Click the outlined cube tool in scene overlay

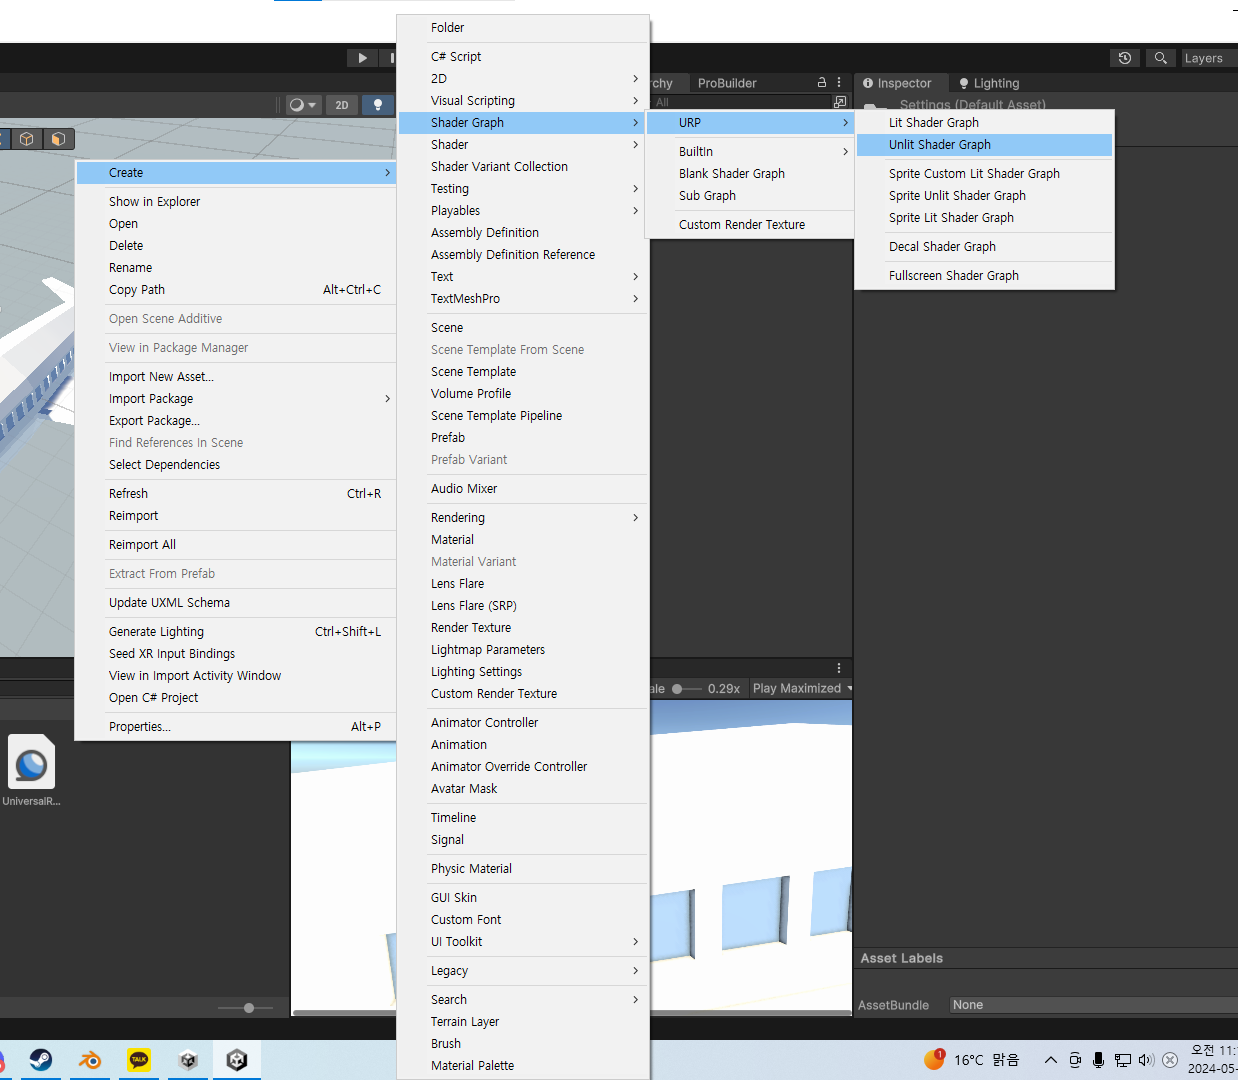[27, 139]
